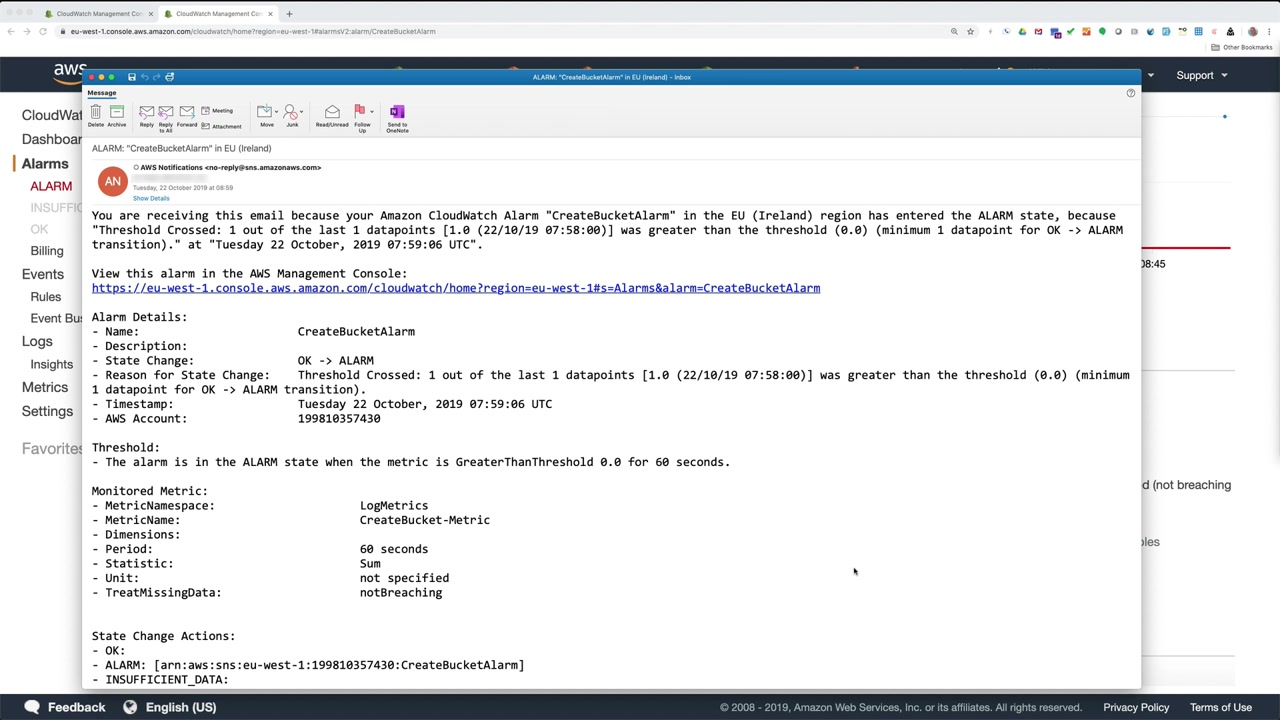Expand the Junk options dropdown arrow

[303, 112]
